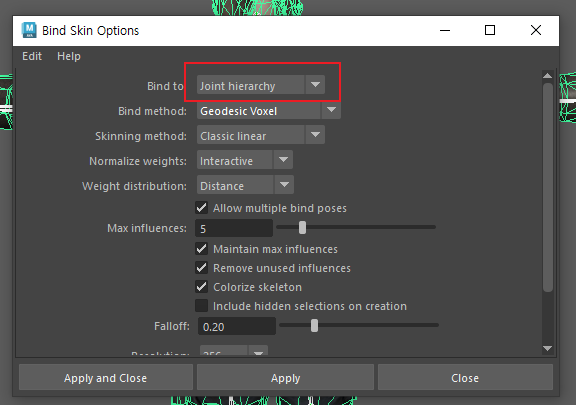Open the Skinning method dropdown

click(261, 135)
